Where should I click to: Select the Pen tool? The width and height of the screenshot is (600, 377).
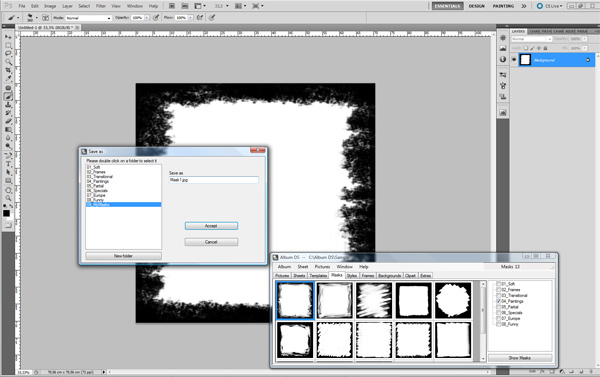tap(8, 155)
